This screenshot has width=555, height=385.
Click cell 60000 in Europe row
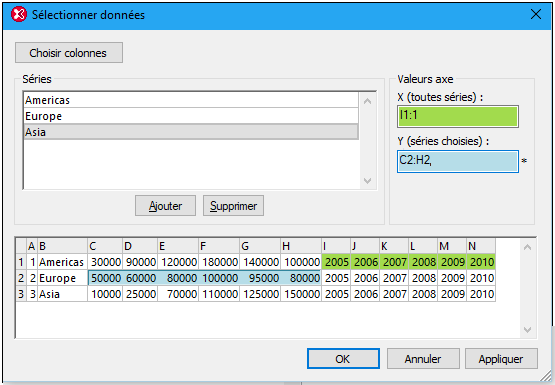[140, 278]
